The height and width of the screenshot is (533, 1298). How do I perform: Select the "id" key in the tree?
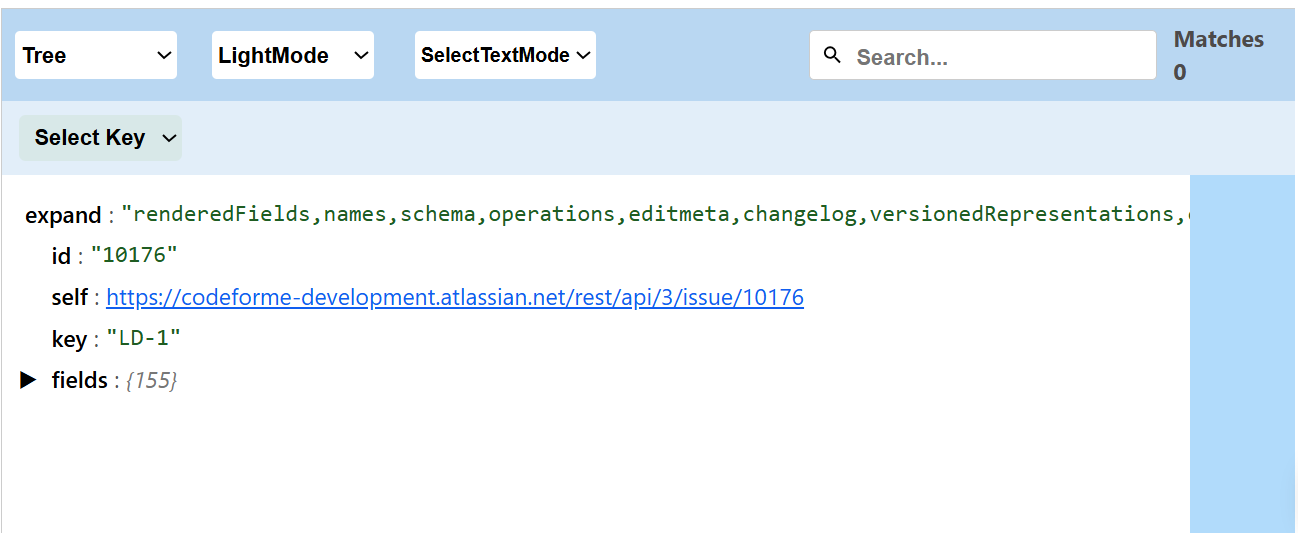61,257
